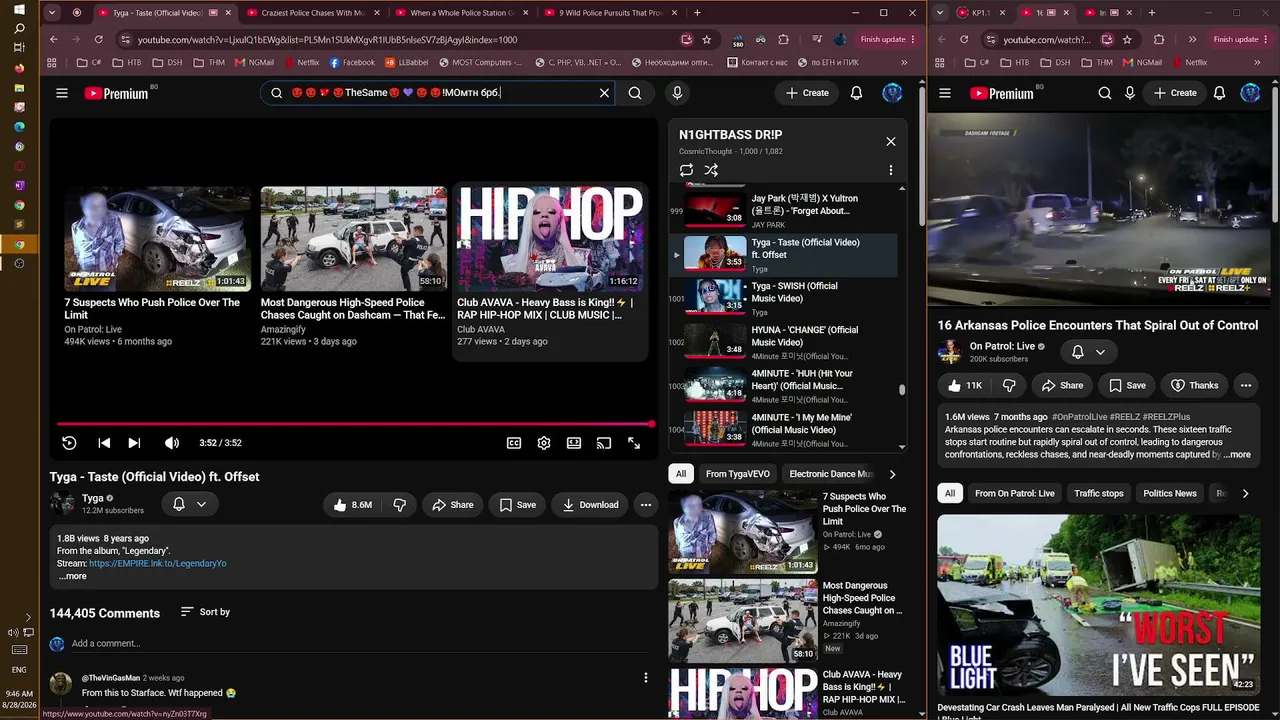Click Finish update in the right browser
The image size is (1280, 720).
tap(1241, 40)
